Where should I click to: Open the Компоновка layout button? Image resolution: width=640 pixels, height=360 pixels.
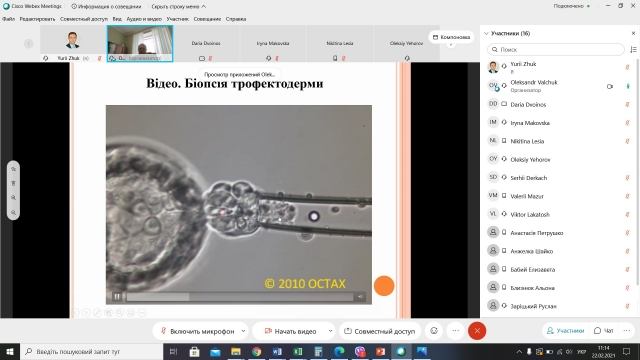[x=451, y=37]
